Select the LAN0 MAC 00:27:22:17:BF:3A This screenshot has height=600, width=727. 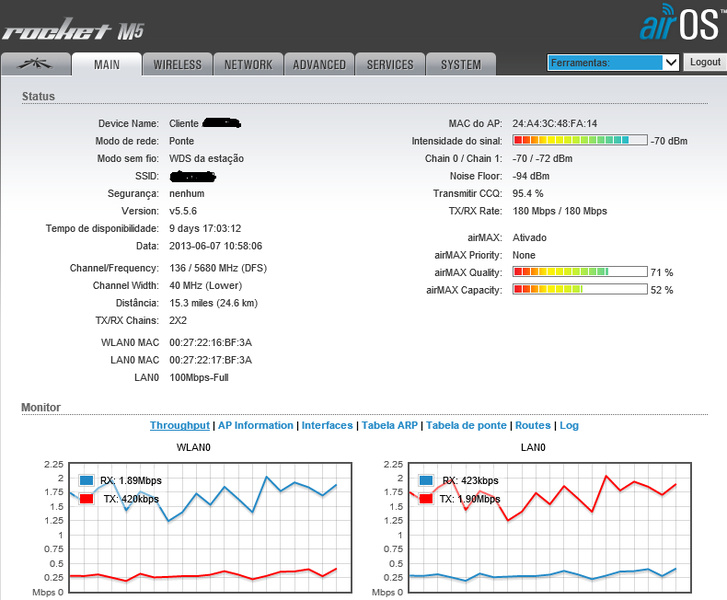click(x=210, y=360)
